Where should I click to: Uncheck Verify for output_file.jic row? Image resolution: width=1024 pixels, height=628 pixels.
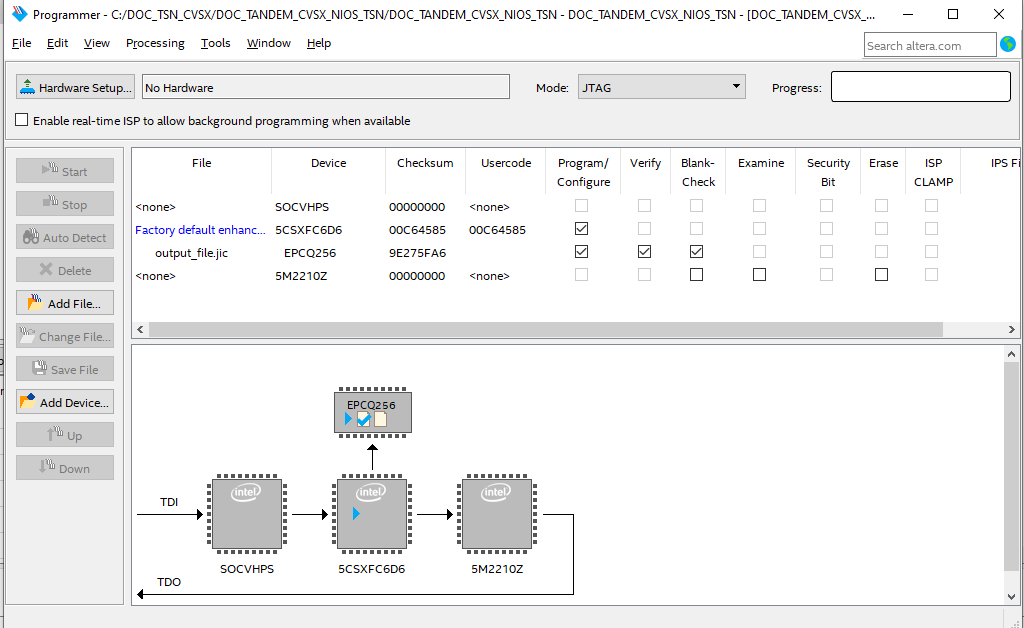645,251
